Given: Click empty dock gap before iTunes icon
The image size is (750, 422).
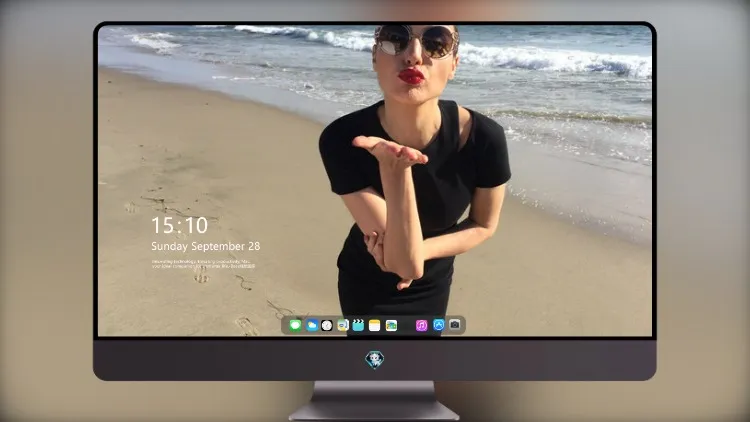Looking at the screenshot, I should (407, 325).
